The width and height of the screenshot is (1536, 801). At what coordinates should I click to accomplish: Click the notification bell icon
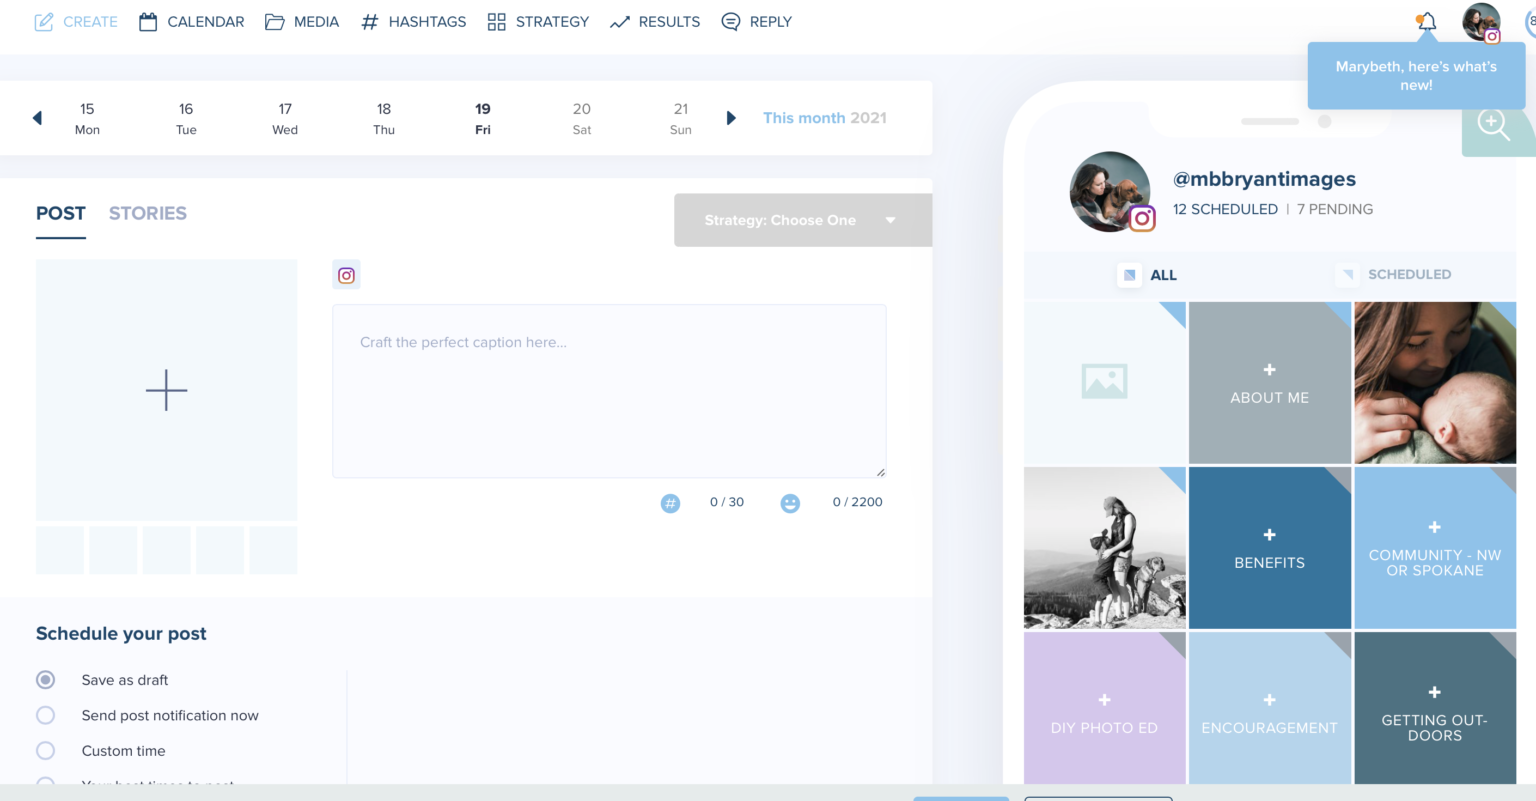pyautogui.click(x=1427, y=21)
